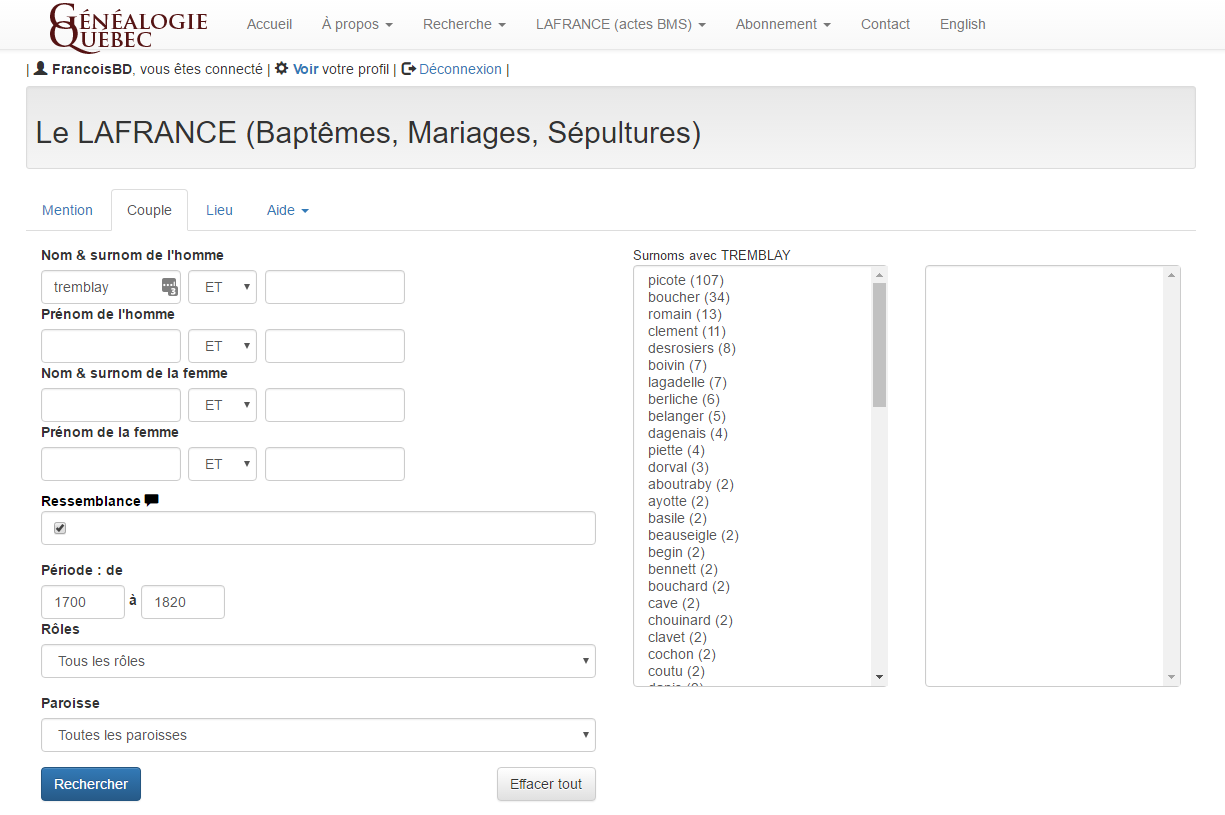1225x815 pixels.
Task: Select aboutraby (2) in the surnames list
Action: 691,484
